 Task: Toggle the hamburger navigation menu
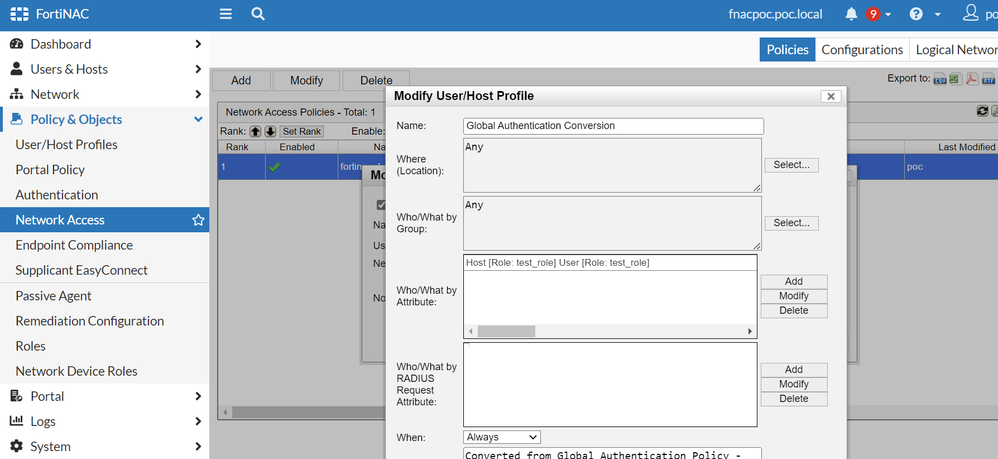click(x=225, y=14)
